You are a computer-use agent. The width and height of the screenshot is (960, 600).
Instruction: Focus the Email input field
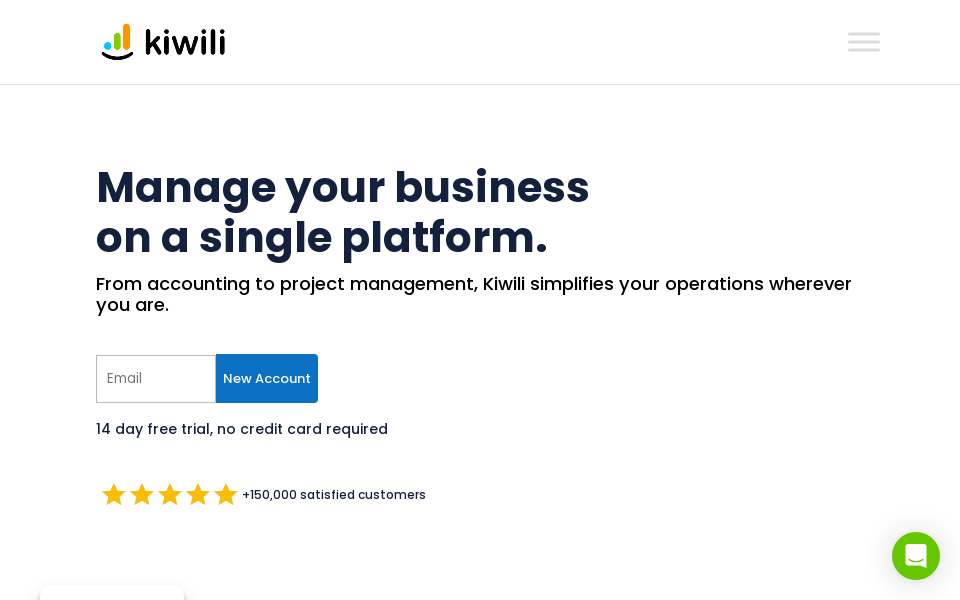pos(156,379)
